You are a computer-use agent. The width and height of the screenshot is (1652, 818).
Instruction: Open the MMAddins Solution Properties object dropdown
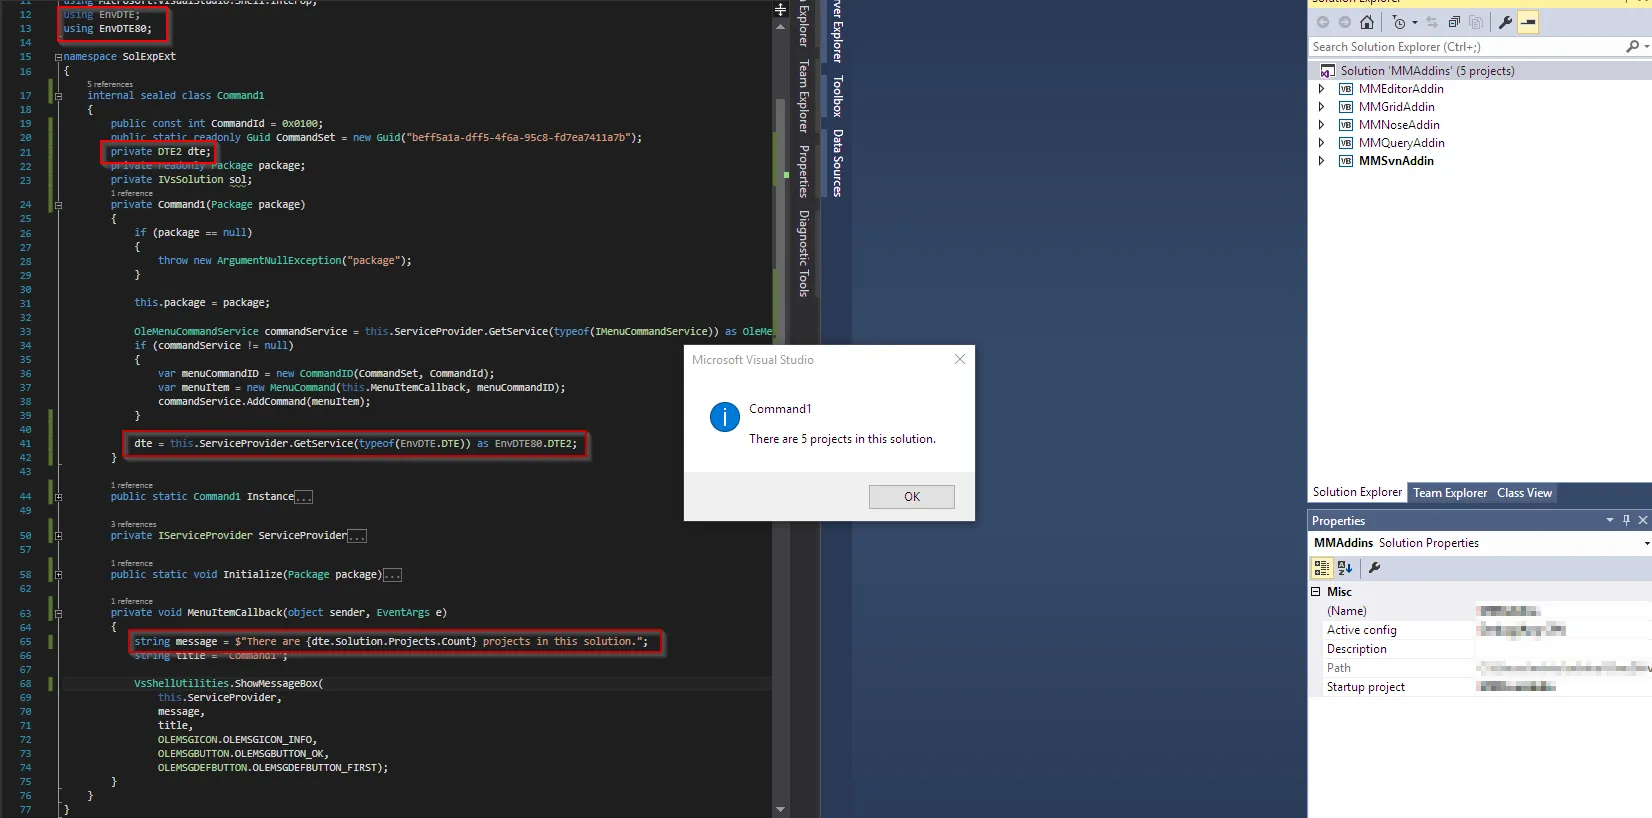coord(1646,543)
